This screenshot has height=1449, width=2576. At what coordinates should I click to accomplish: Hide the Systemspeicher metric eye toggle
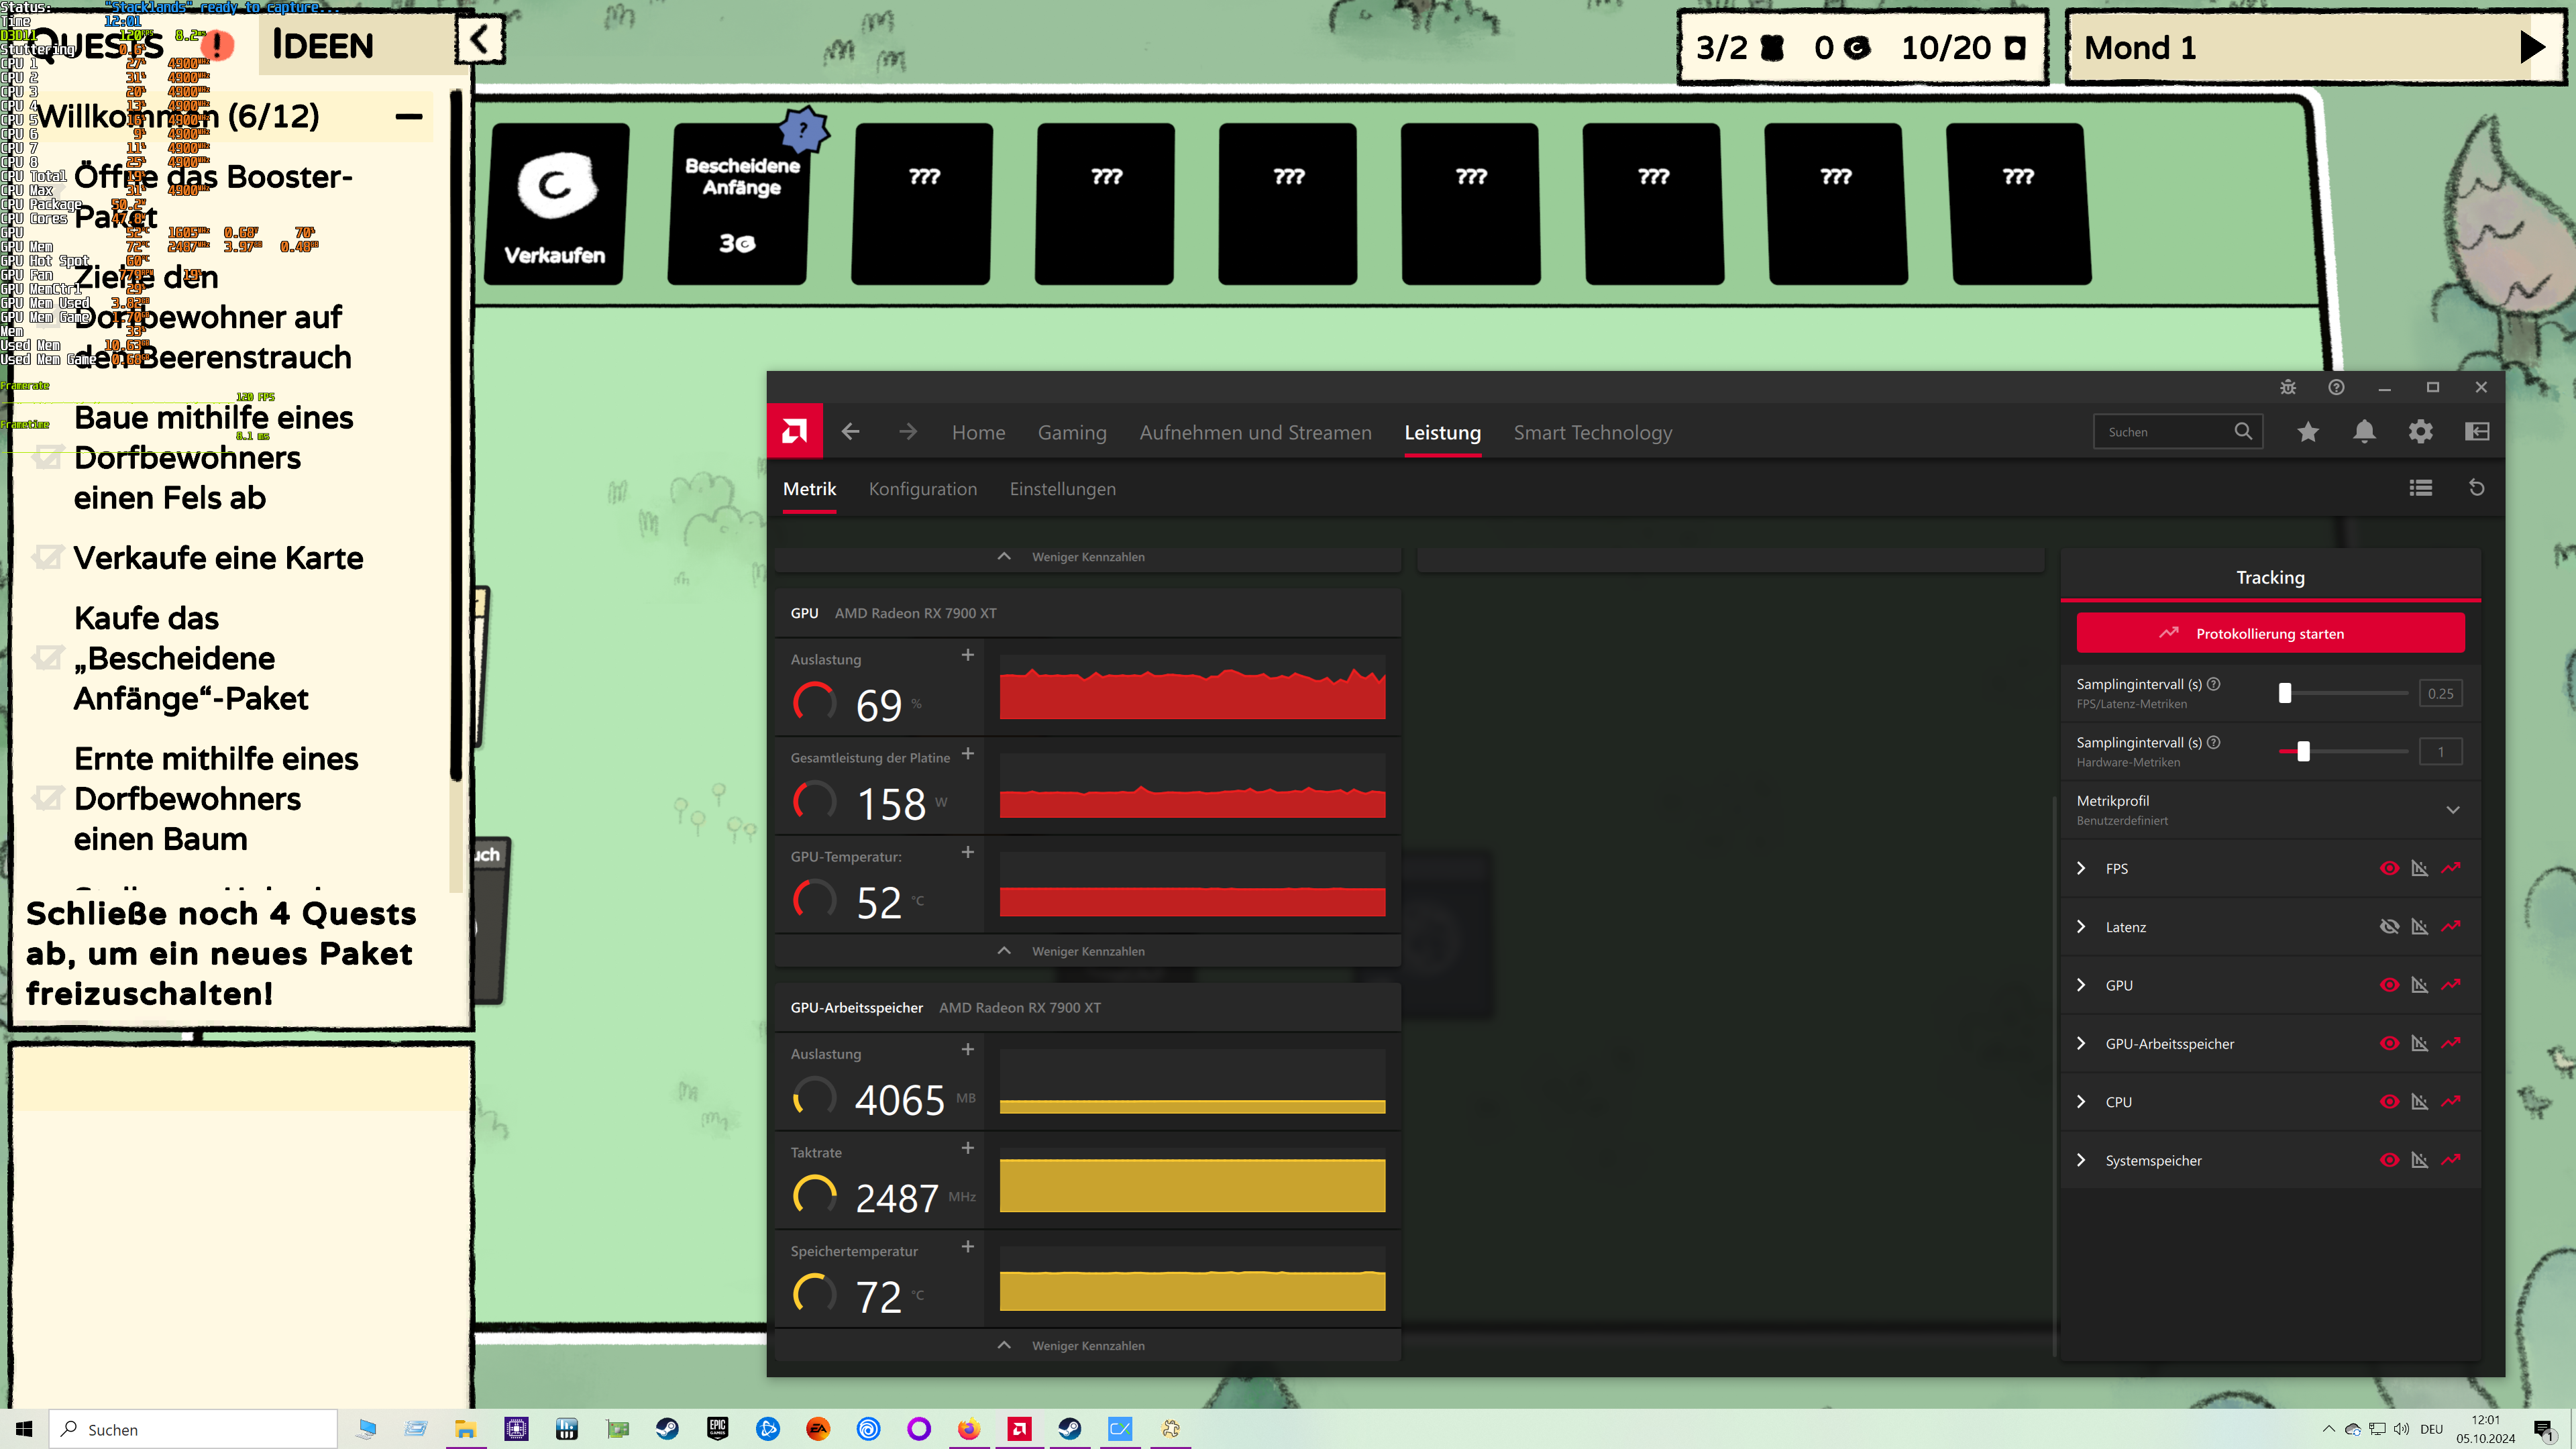pos(2390,1160)
